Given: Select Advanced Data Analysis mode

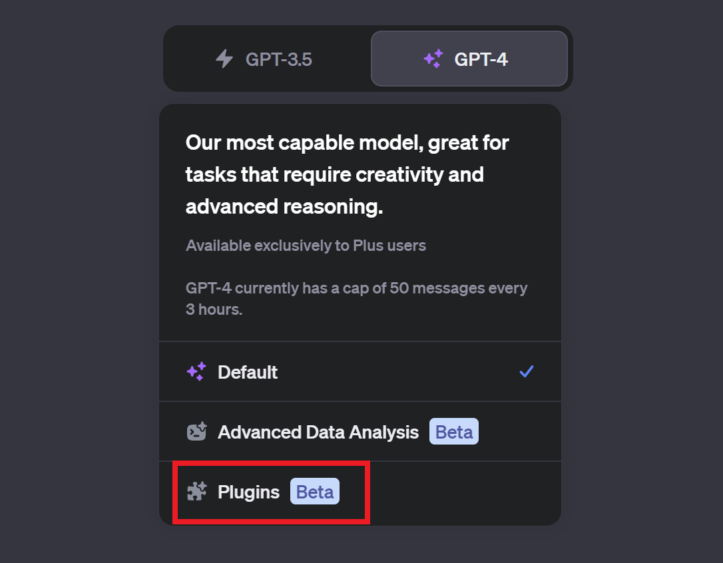Looking at the screenshot, I should 360,432.
